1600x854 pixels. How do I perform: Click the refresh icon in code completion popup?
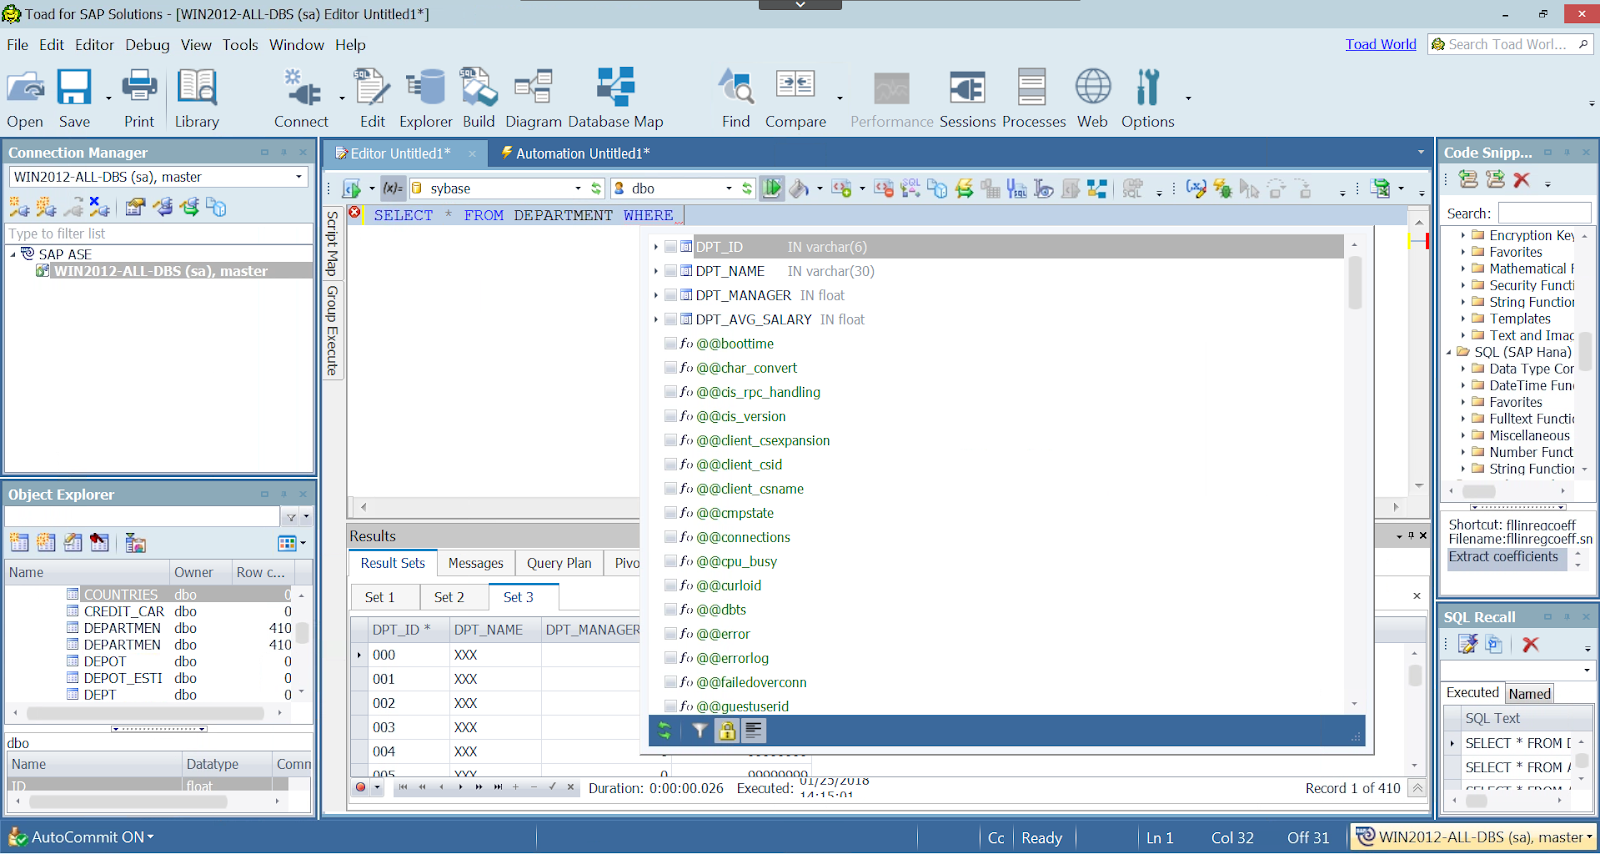[x=664, y=731]
